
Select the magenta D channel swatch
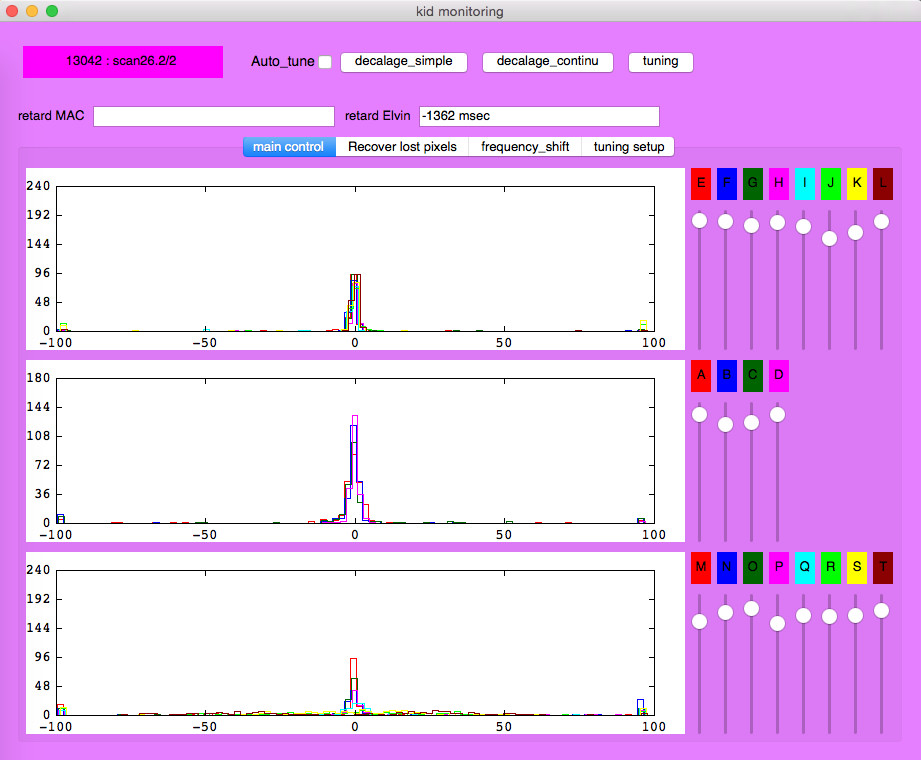point(778,376)
